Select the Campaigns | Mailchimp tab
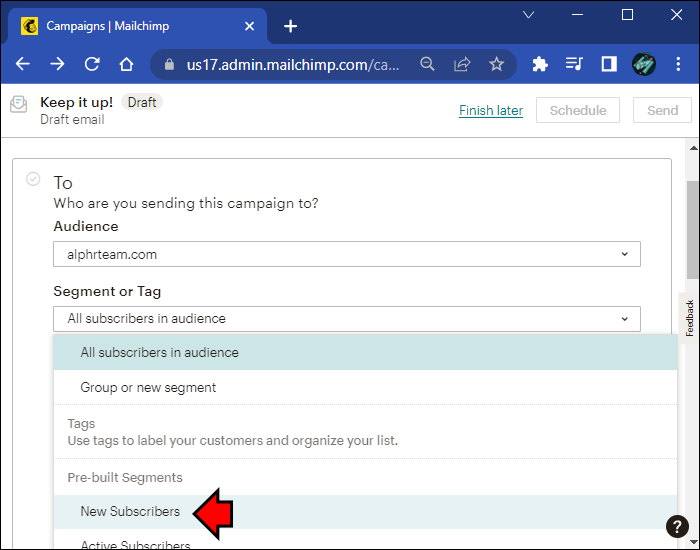 coord(138,26)
